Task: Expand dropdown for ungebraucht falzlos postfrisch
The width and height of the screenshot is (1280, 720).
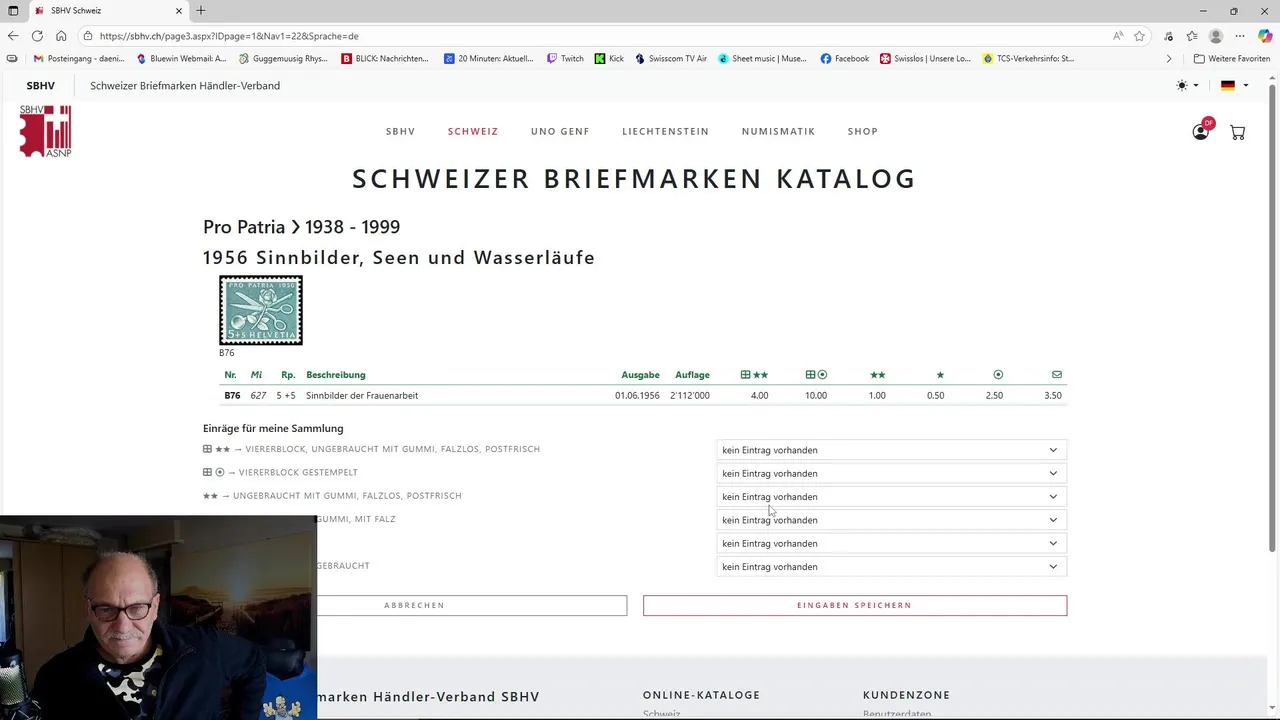Action: [x=892, y=497]
